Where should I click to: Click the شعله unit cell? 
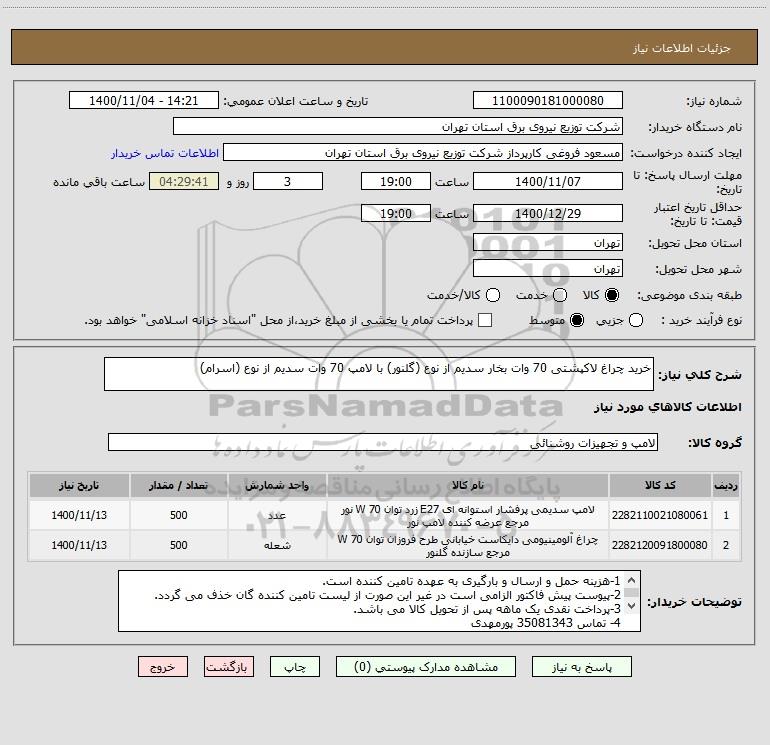pos(277,545)
